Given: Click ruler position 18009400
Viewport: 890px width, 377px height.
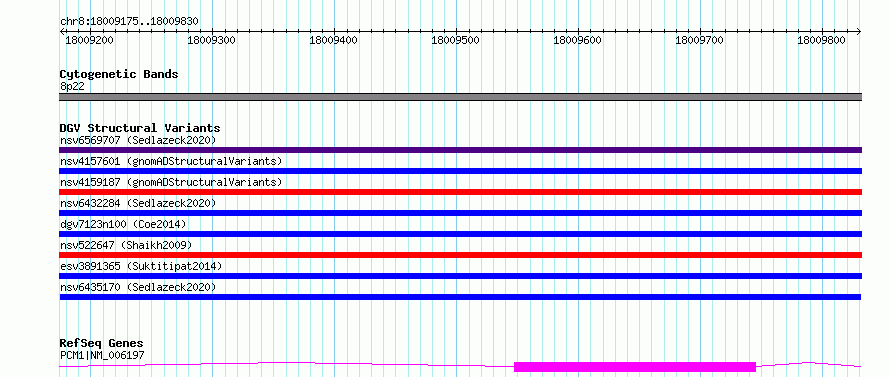Looking at the screenshot, I should (x=334, y=40).
